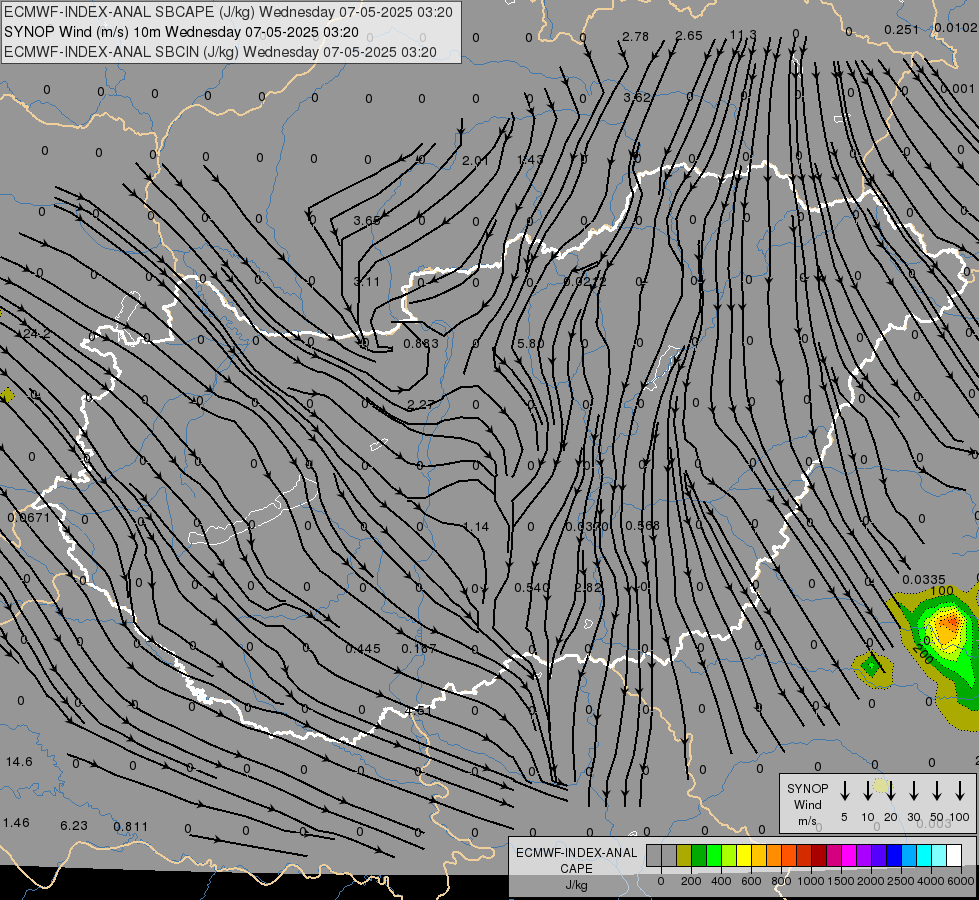Click the 3.62 value on the map
Viewport: 979px width, 900px height.
(637, 97)
